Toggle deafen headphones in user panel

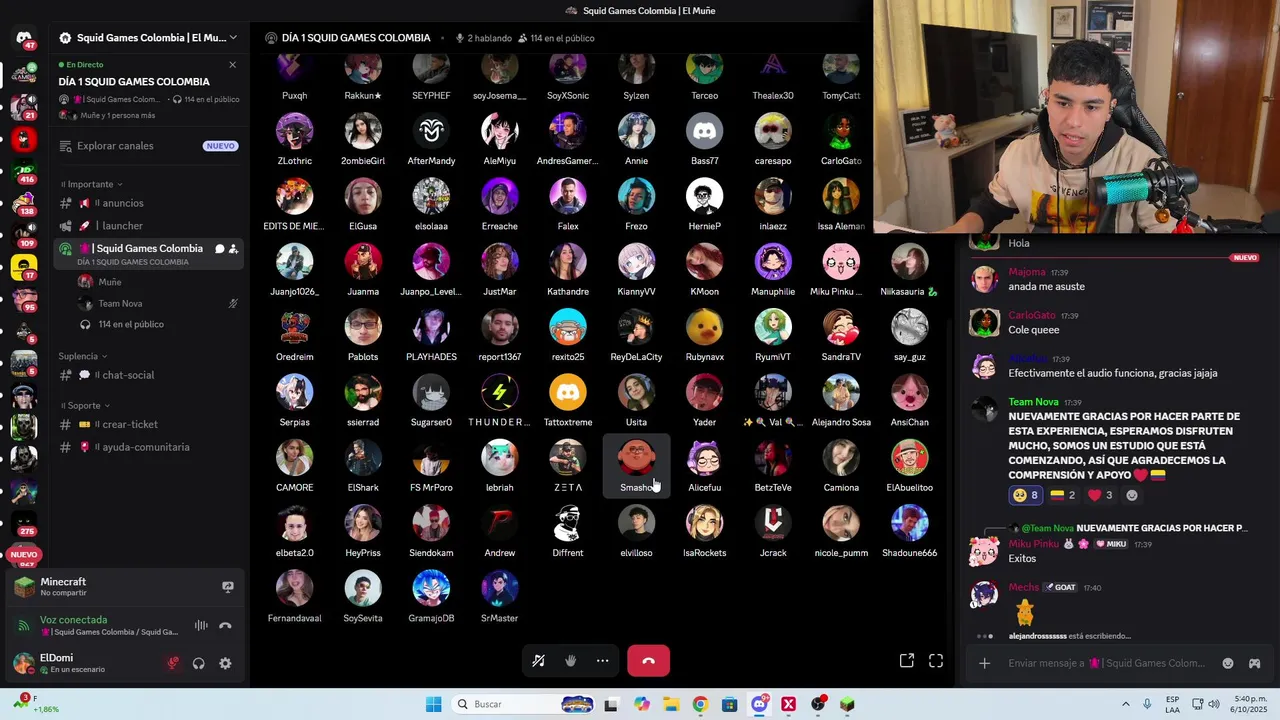click(199, 663)
